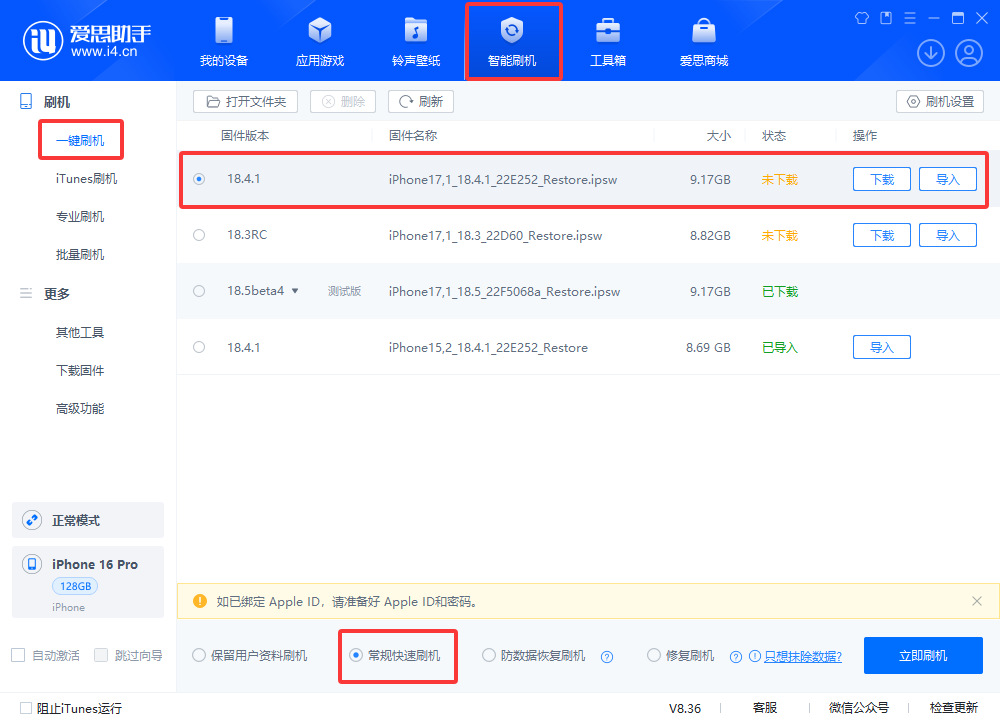1000x723 pixels.
Task: Select the 18.3RC firmware radio button
Action: click(199, 235)
